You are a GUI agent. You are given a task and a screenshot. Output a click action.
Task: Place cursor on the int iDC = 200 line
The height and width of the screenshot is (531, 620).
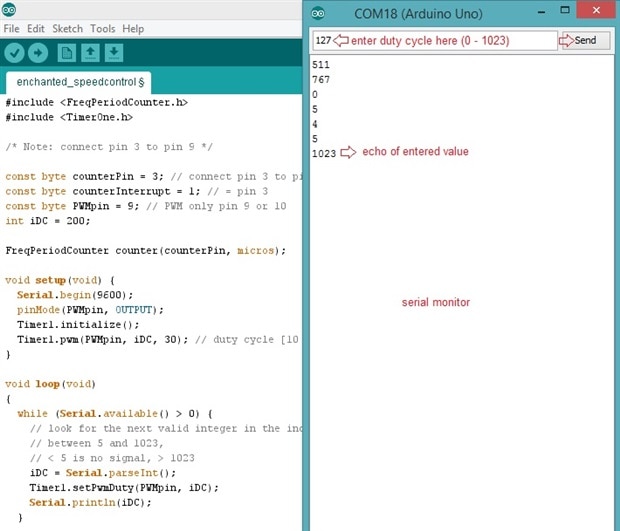point(48,221)
